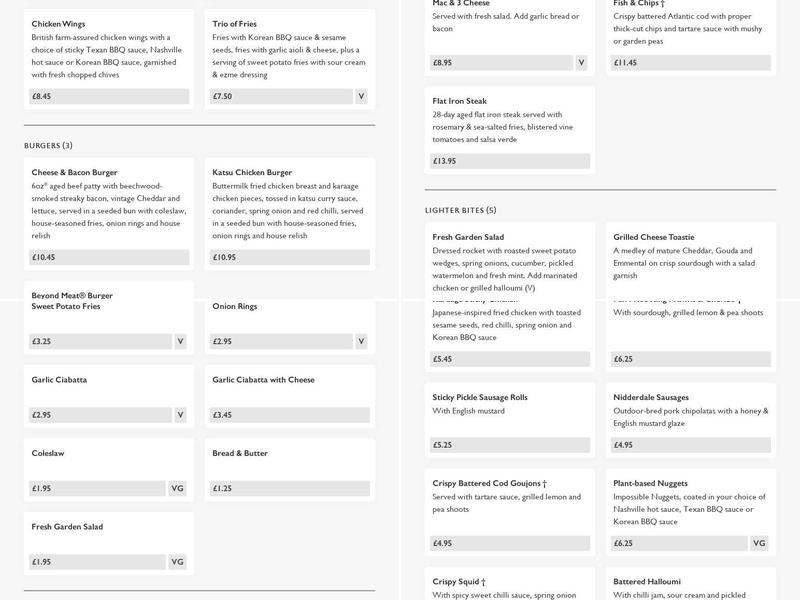Open the Katsu Chicken Burger title

pyautogui.click(x=252, y=172)
